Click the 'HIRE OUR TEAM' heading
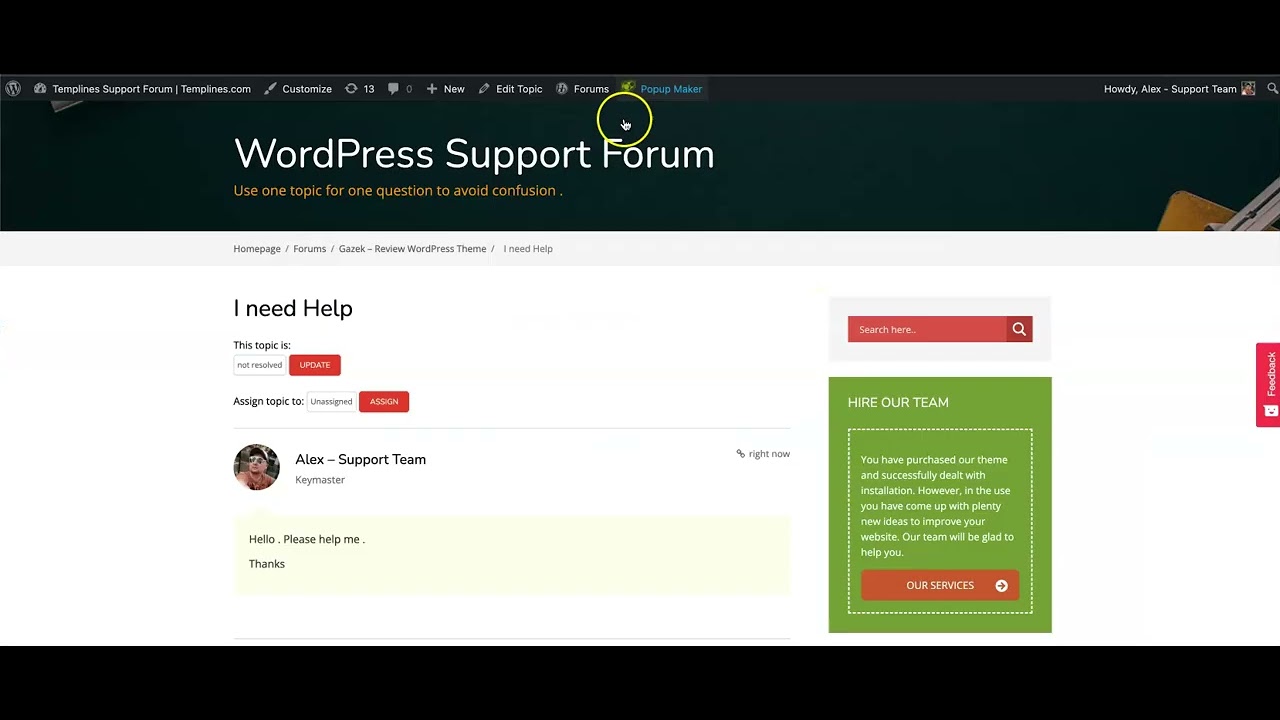This screenshot has height=720, width=1280. [898, 402]
